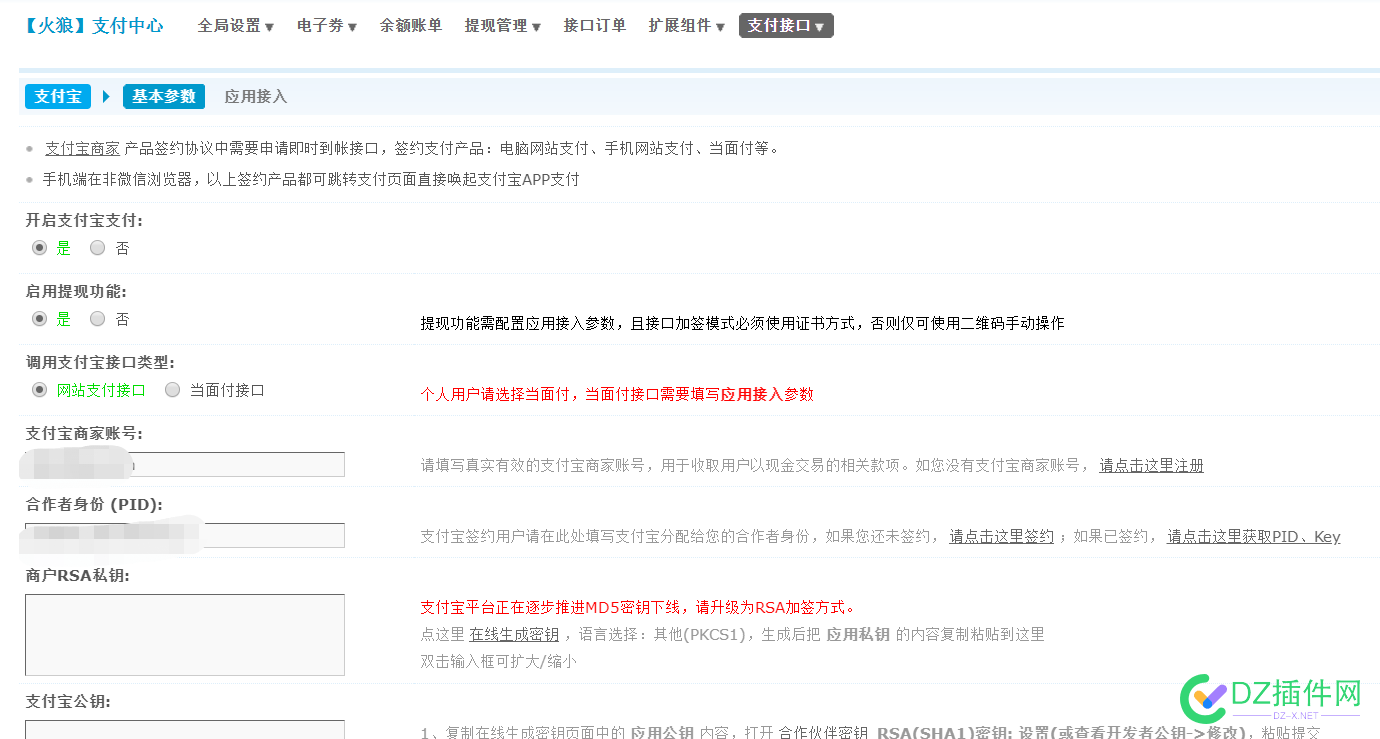Switch to the 基本参数 tab
This screenshot has width=1380, height=739.
point(164,96)
